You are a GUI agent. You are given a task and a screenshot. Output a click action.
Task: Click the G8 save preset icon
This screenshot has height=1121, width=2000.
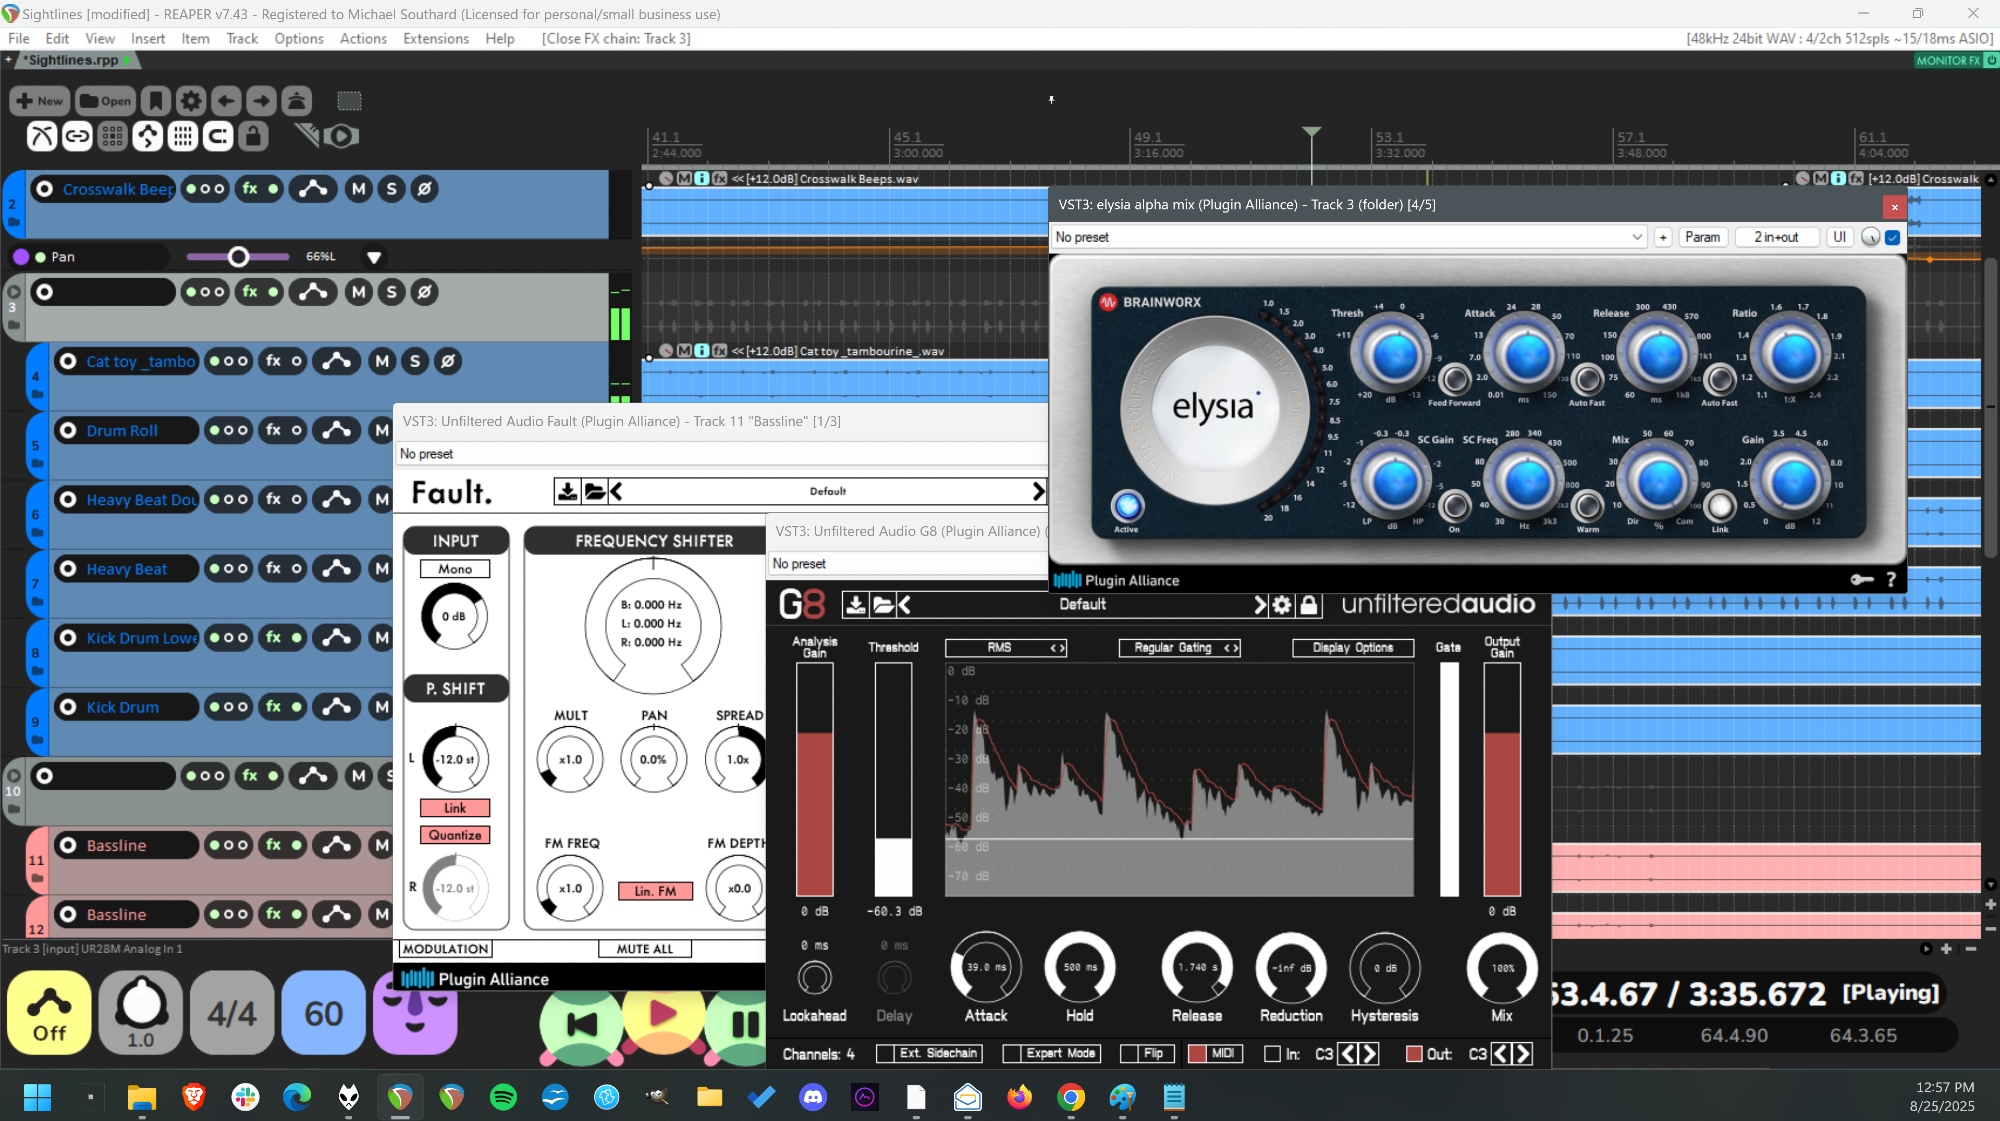855,605
